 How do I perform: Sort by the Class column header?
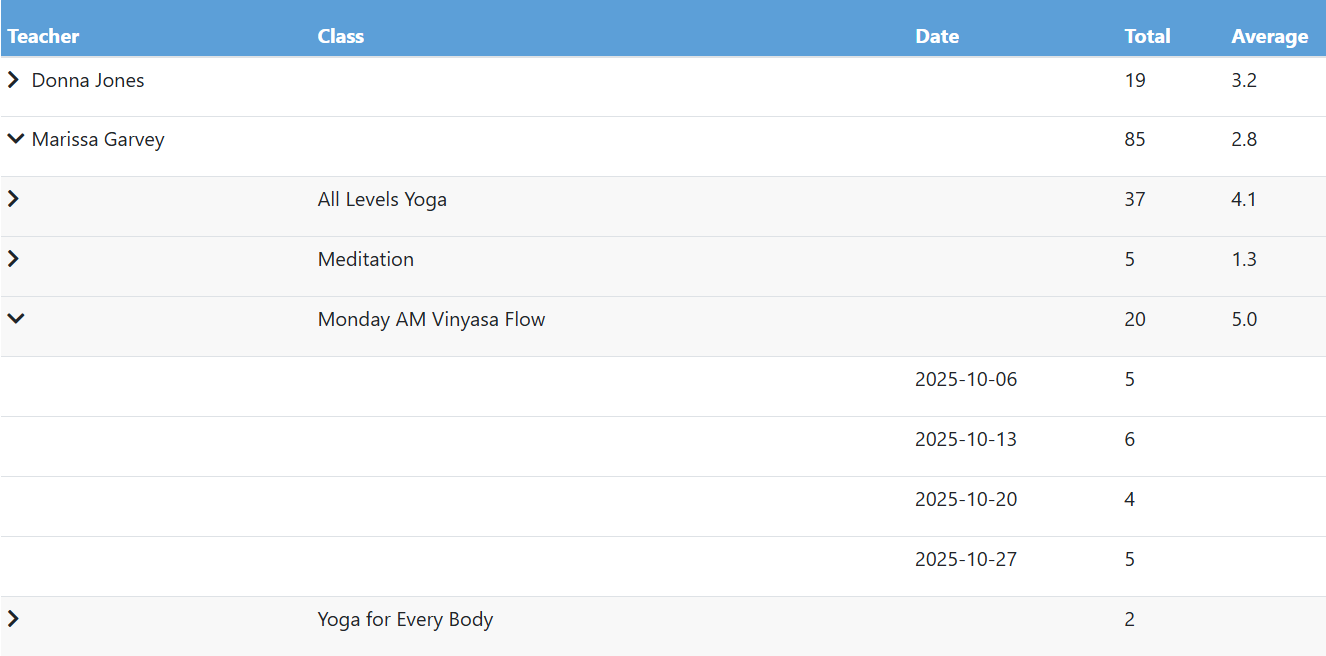(341, 36)
